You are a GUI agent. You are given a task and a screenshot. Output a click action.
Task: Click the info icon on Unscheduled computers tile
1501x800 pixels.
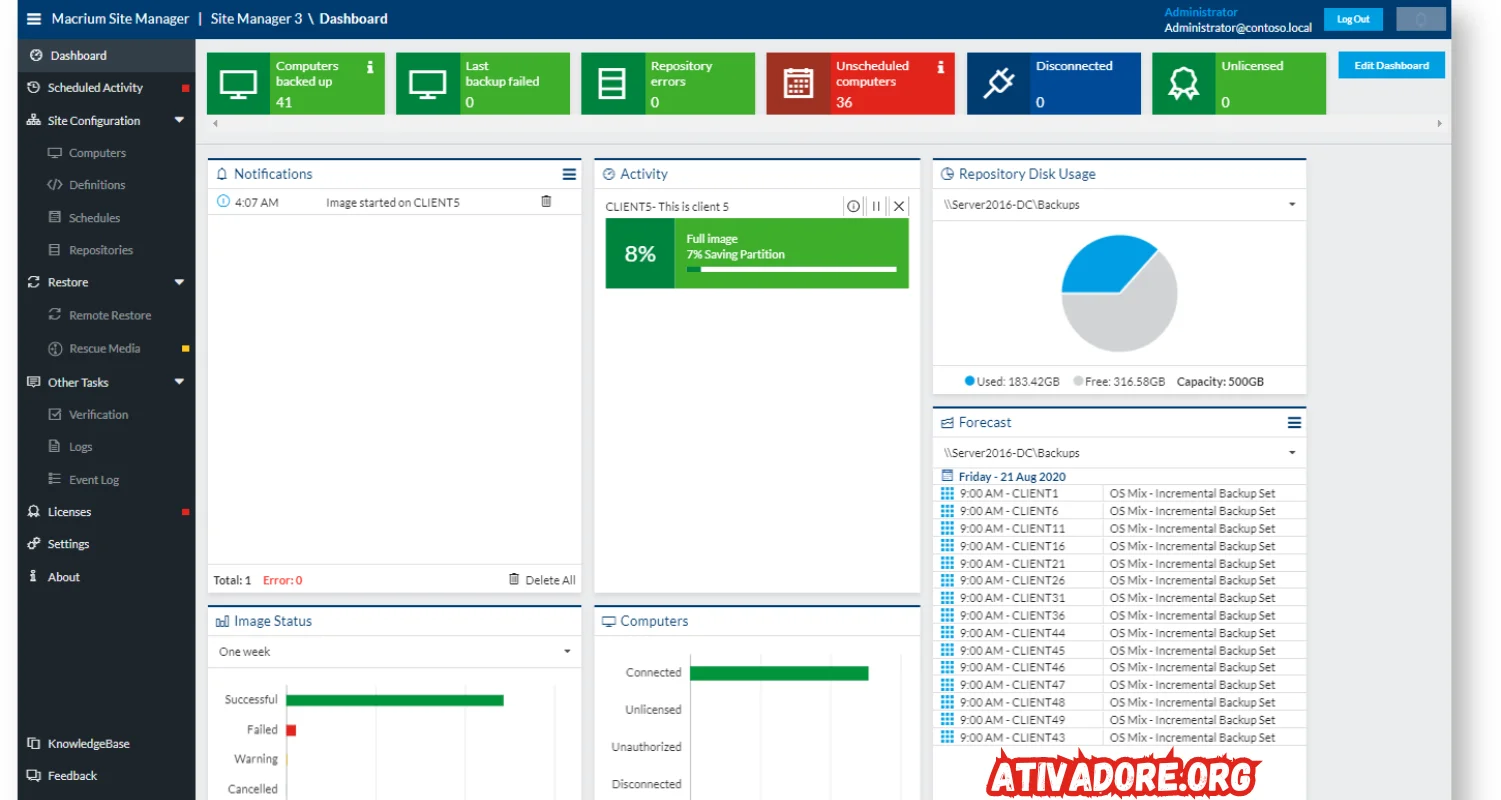(941, 67)
